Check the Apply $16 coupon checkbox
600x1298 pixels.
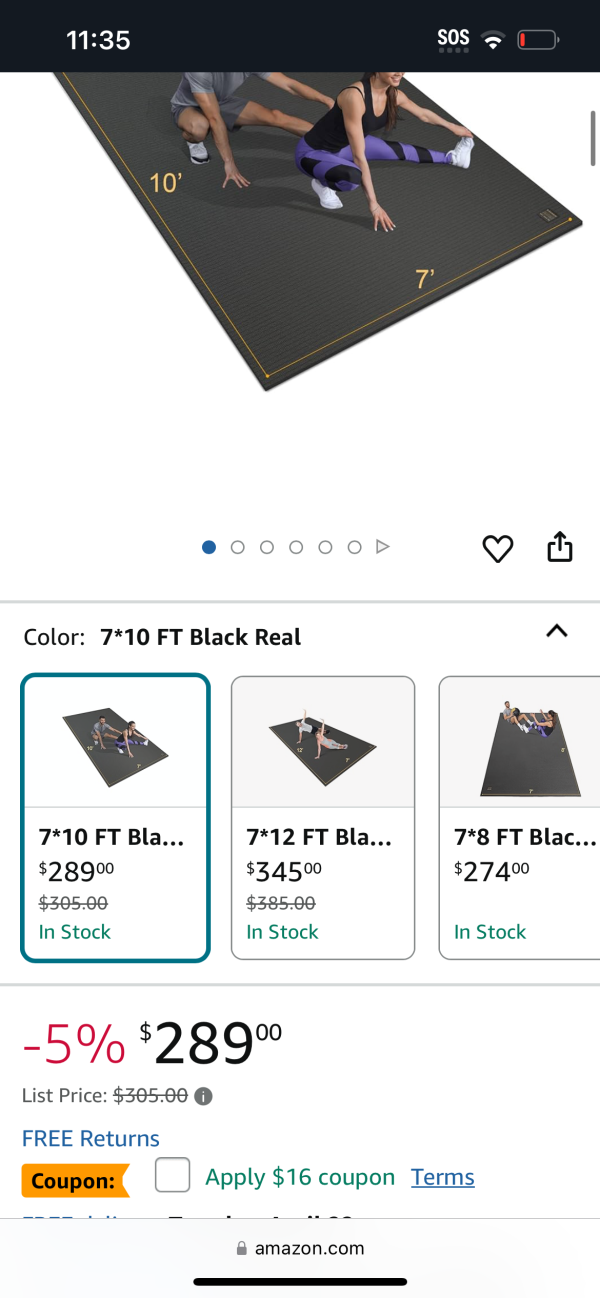(172, 1175)
